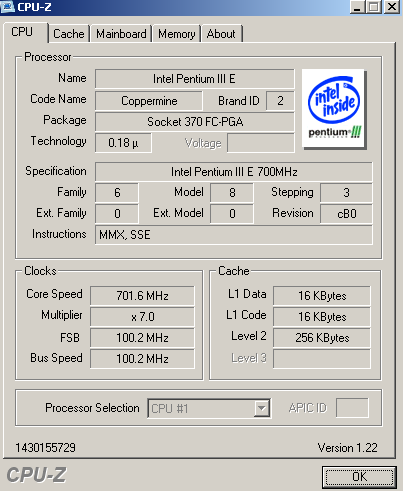Click the Code Name value 'Coppermine'
Image resolution: width=403 pixels, height=491 pixels.
tap(149, 101)
